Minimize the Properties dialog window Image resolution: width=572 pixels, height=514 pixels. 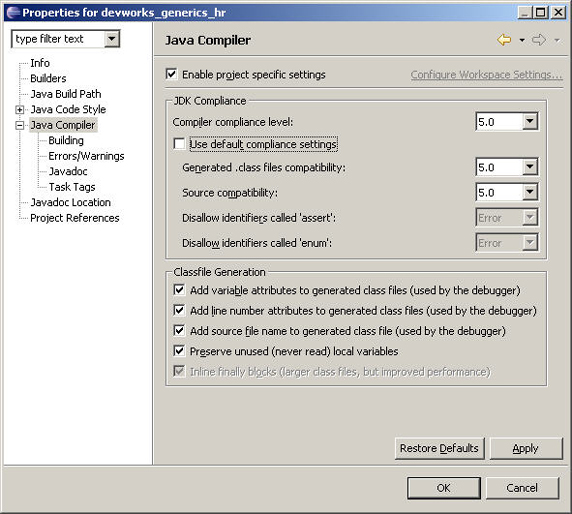pyautogui.click(x=525, y=12)
